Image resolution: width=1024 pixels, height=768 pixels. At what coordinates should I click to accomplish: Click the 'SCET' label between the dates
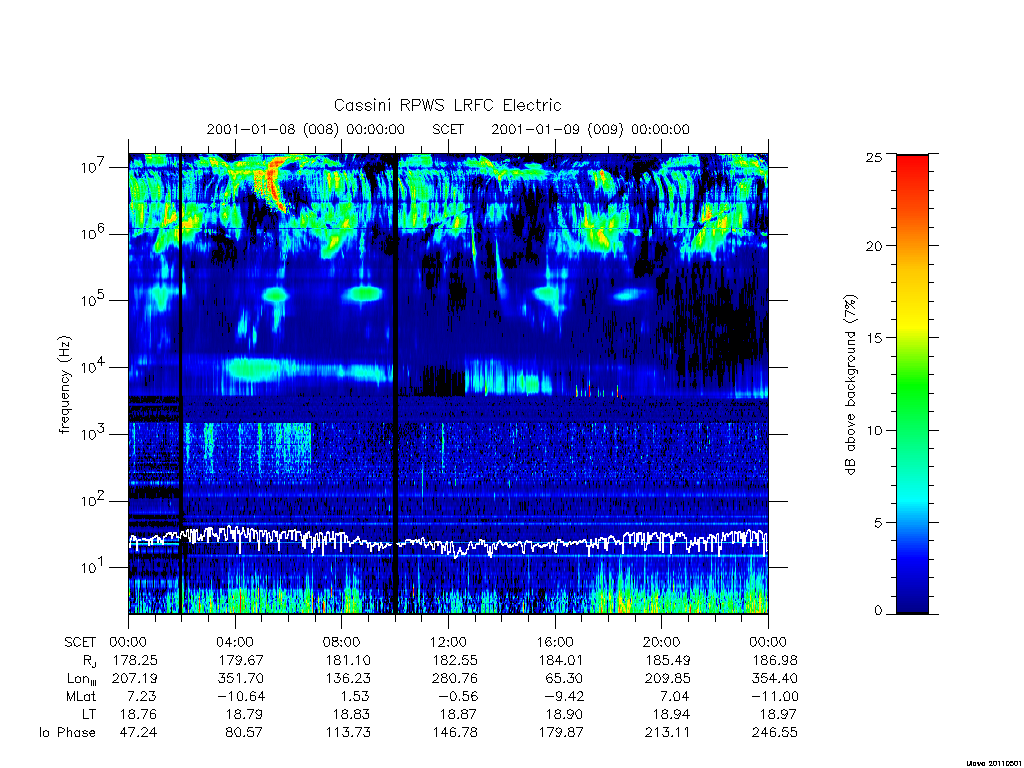click(448, 129)
